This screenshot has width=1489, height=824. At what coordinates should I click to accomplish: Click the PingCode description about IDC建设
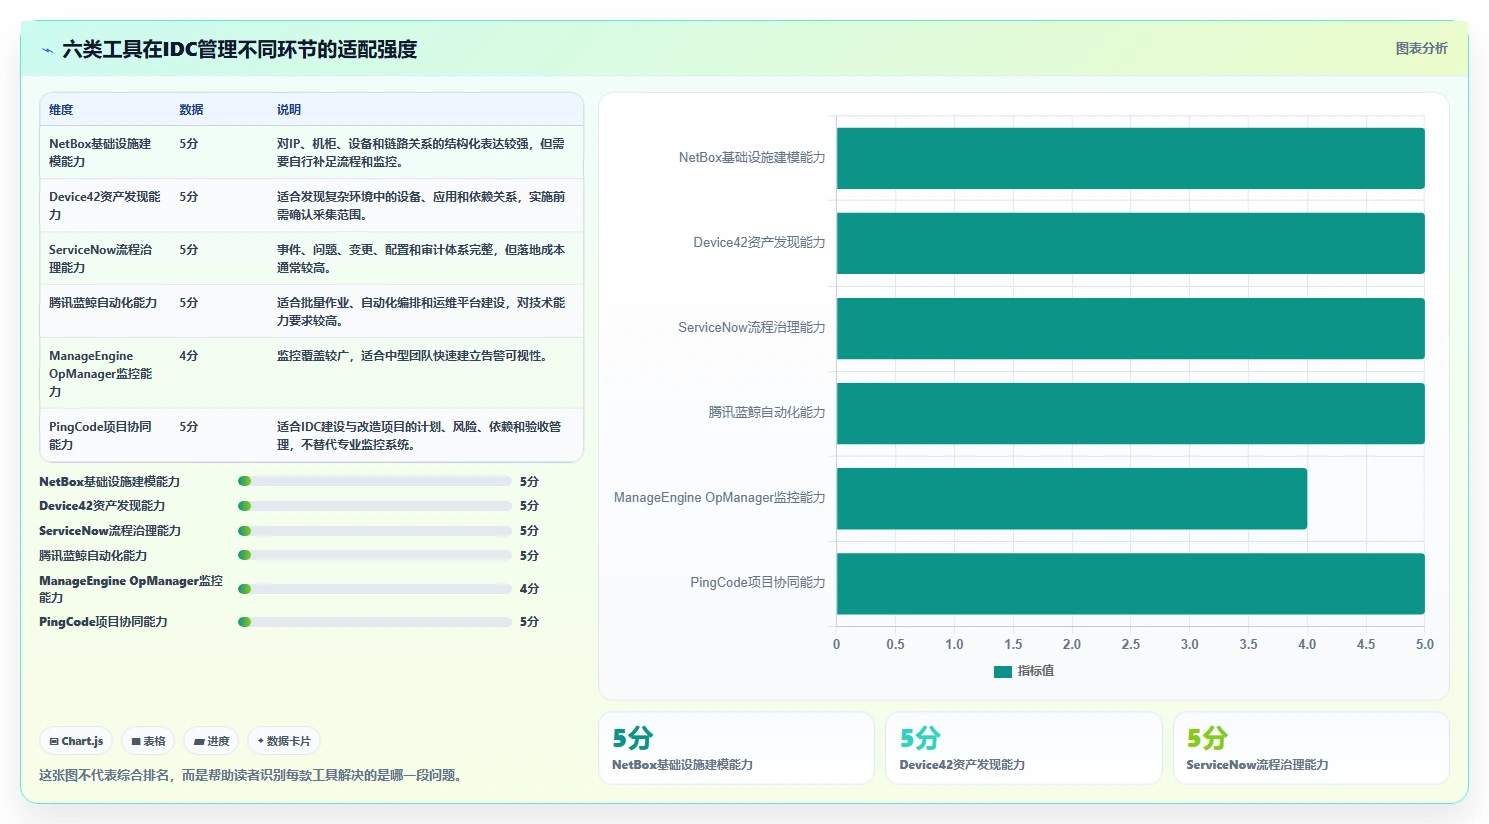(419, 435)
